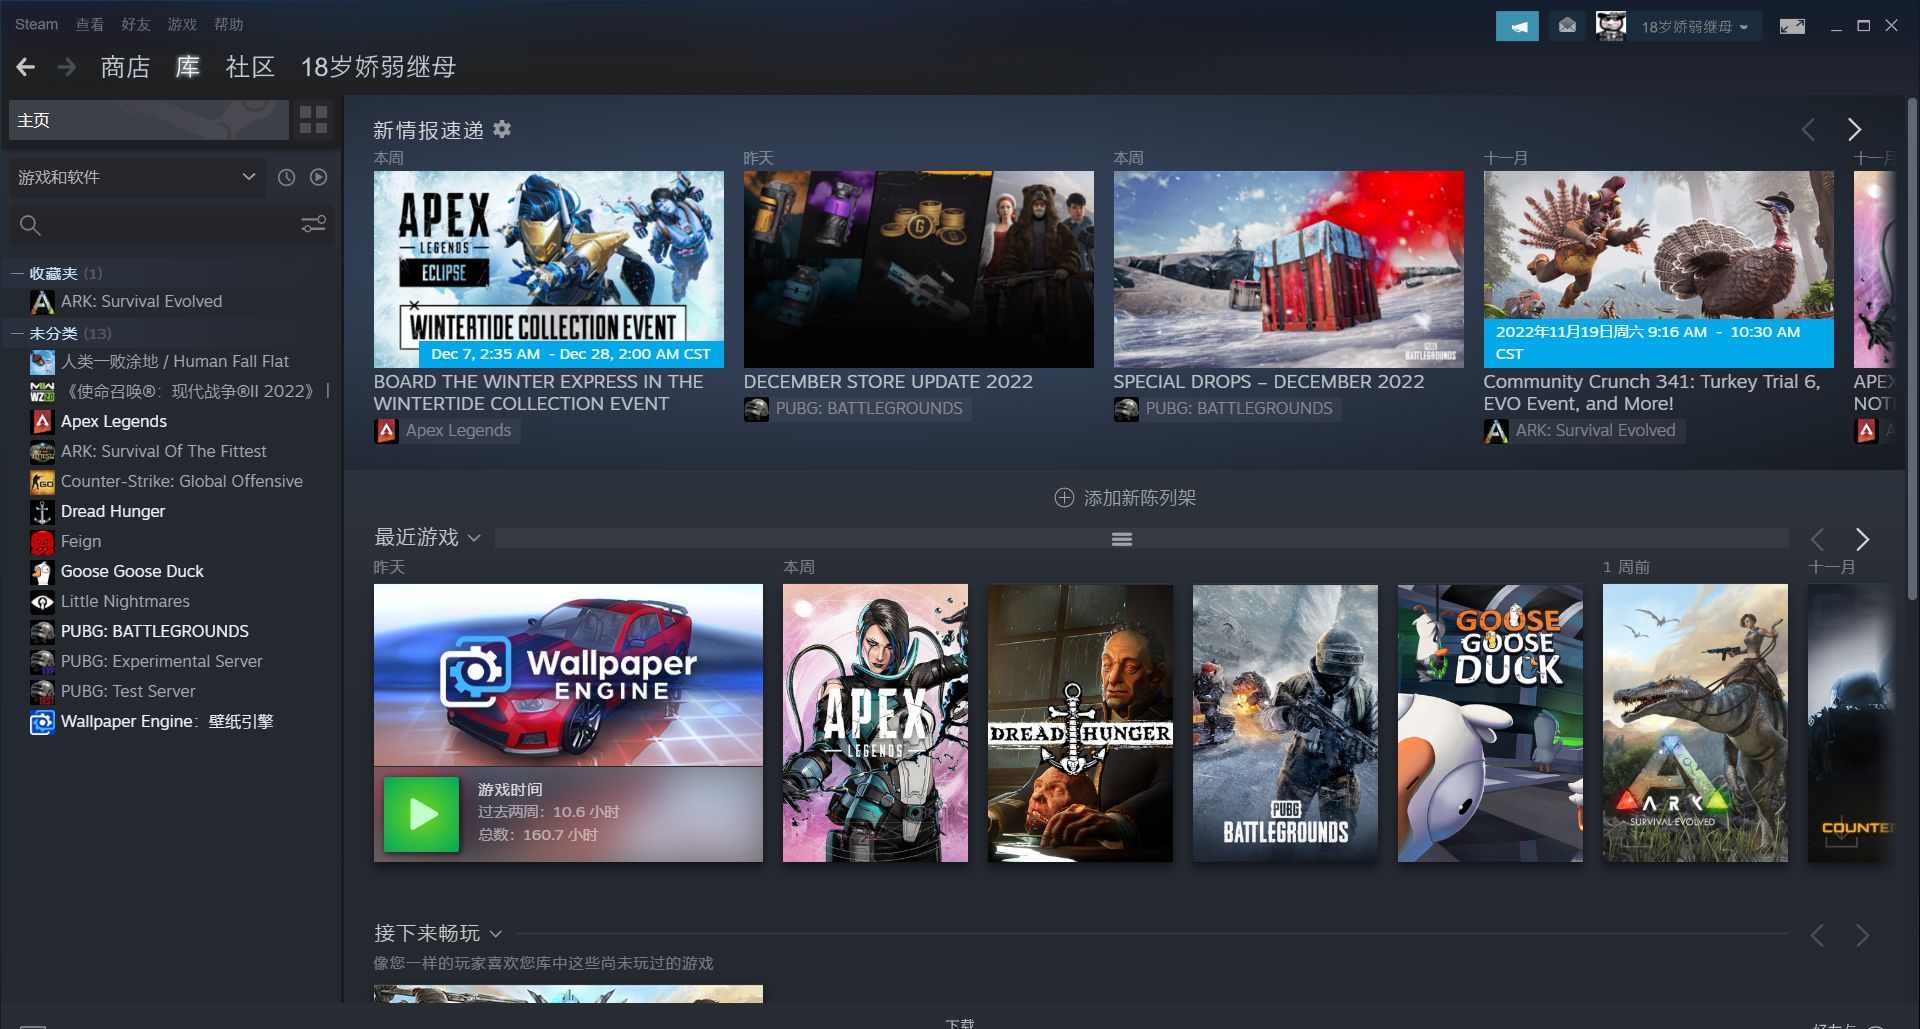
Task: Collapse the 未分类 uncategorized category
Action: click(x=16, y=333)
